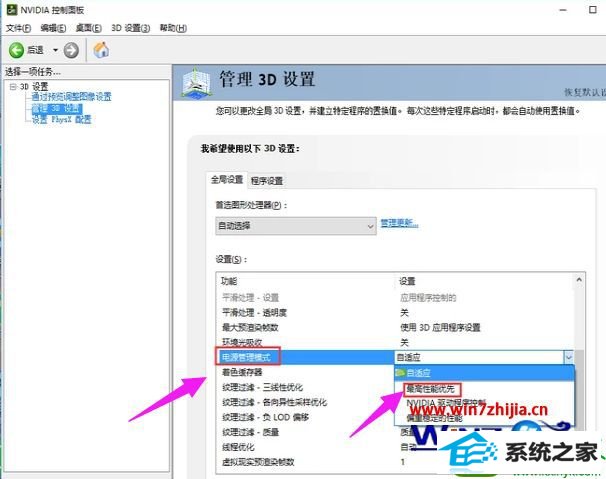The image size is (606, 479).
Task: Open the back history dropdown arrow
Action: [55, 50]
